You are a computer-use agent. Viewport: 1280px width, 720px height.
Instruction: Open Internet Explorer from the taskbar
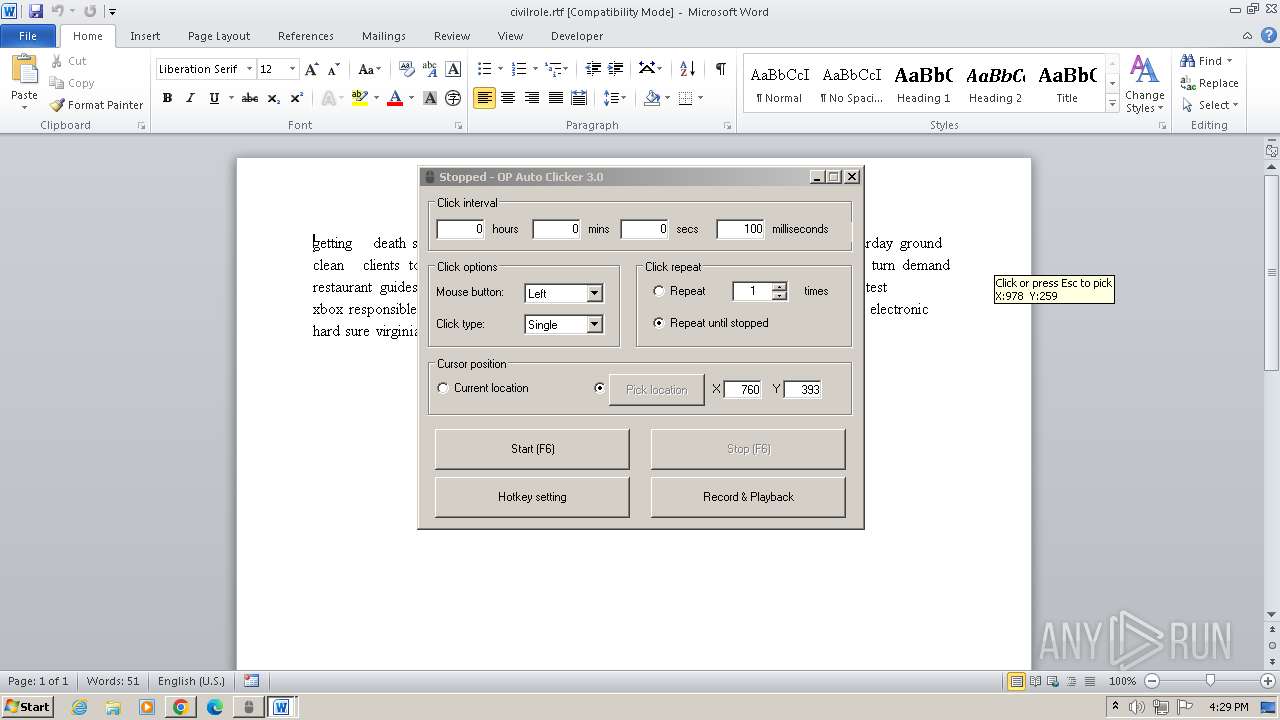click(79, 707)
